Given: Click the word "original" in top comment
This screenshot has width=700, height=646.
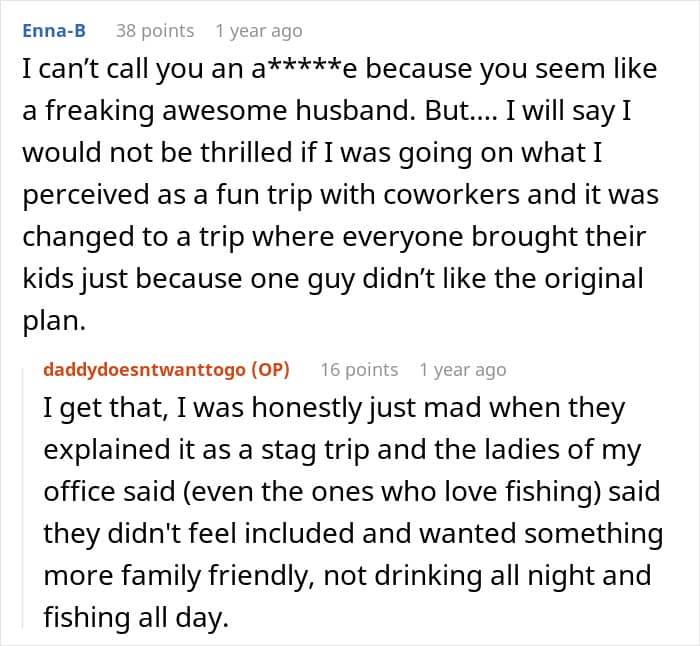Looking at the screenshot, I should point(594,279).
